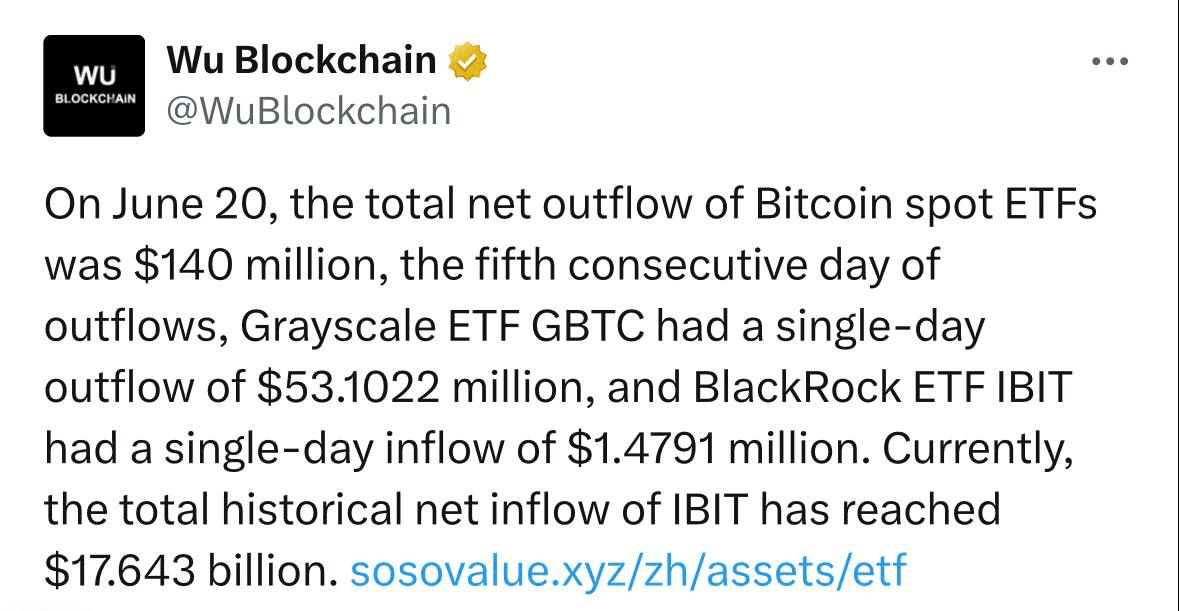Click the @WuBlockchain handle
This screenshot has height=611, width=1179.
click(x=308, y=110)
